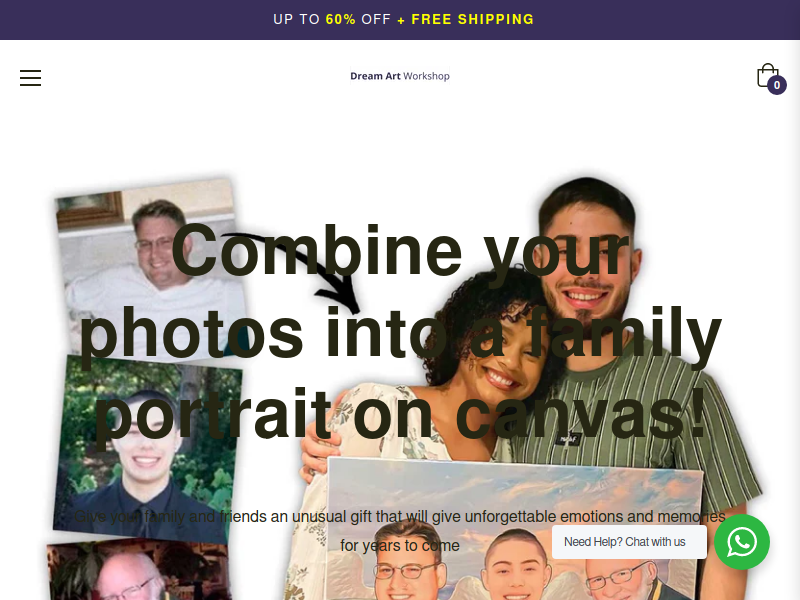Click the cart count badge showing 0
Viewport: 800px width, 600px height.
click(x=777, y=85)
